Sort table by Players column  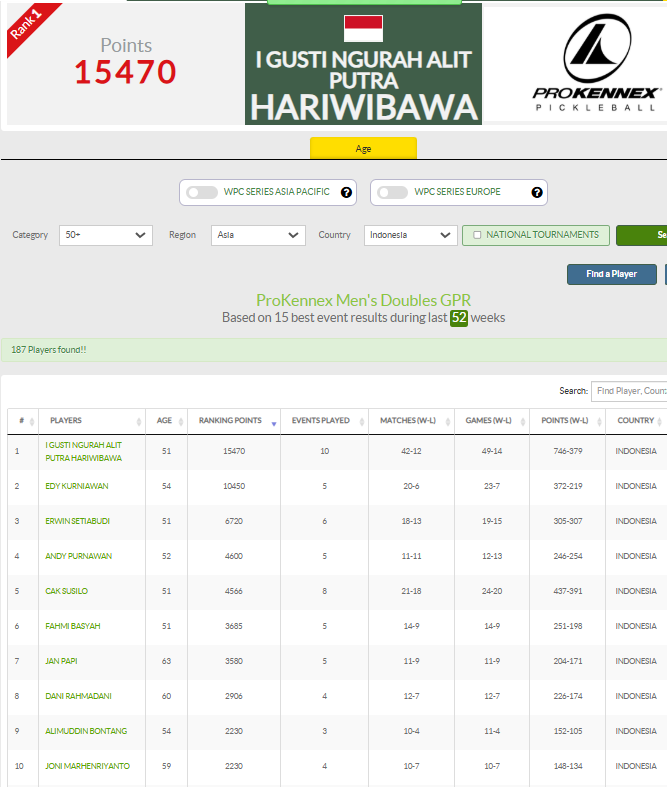92,421
